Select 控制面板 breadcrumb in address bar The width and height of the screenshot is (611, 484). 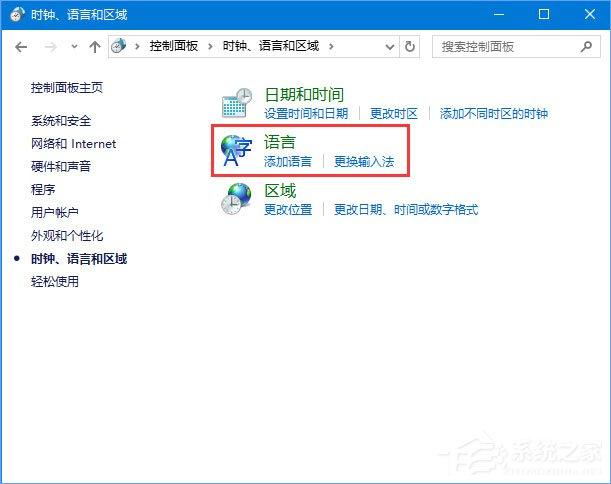point(174,46)
